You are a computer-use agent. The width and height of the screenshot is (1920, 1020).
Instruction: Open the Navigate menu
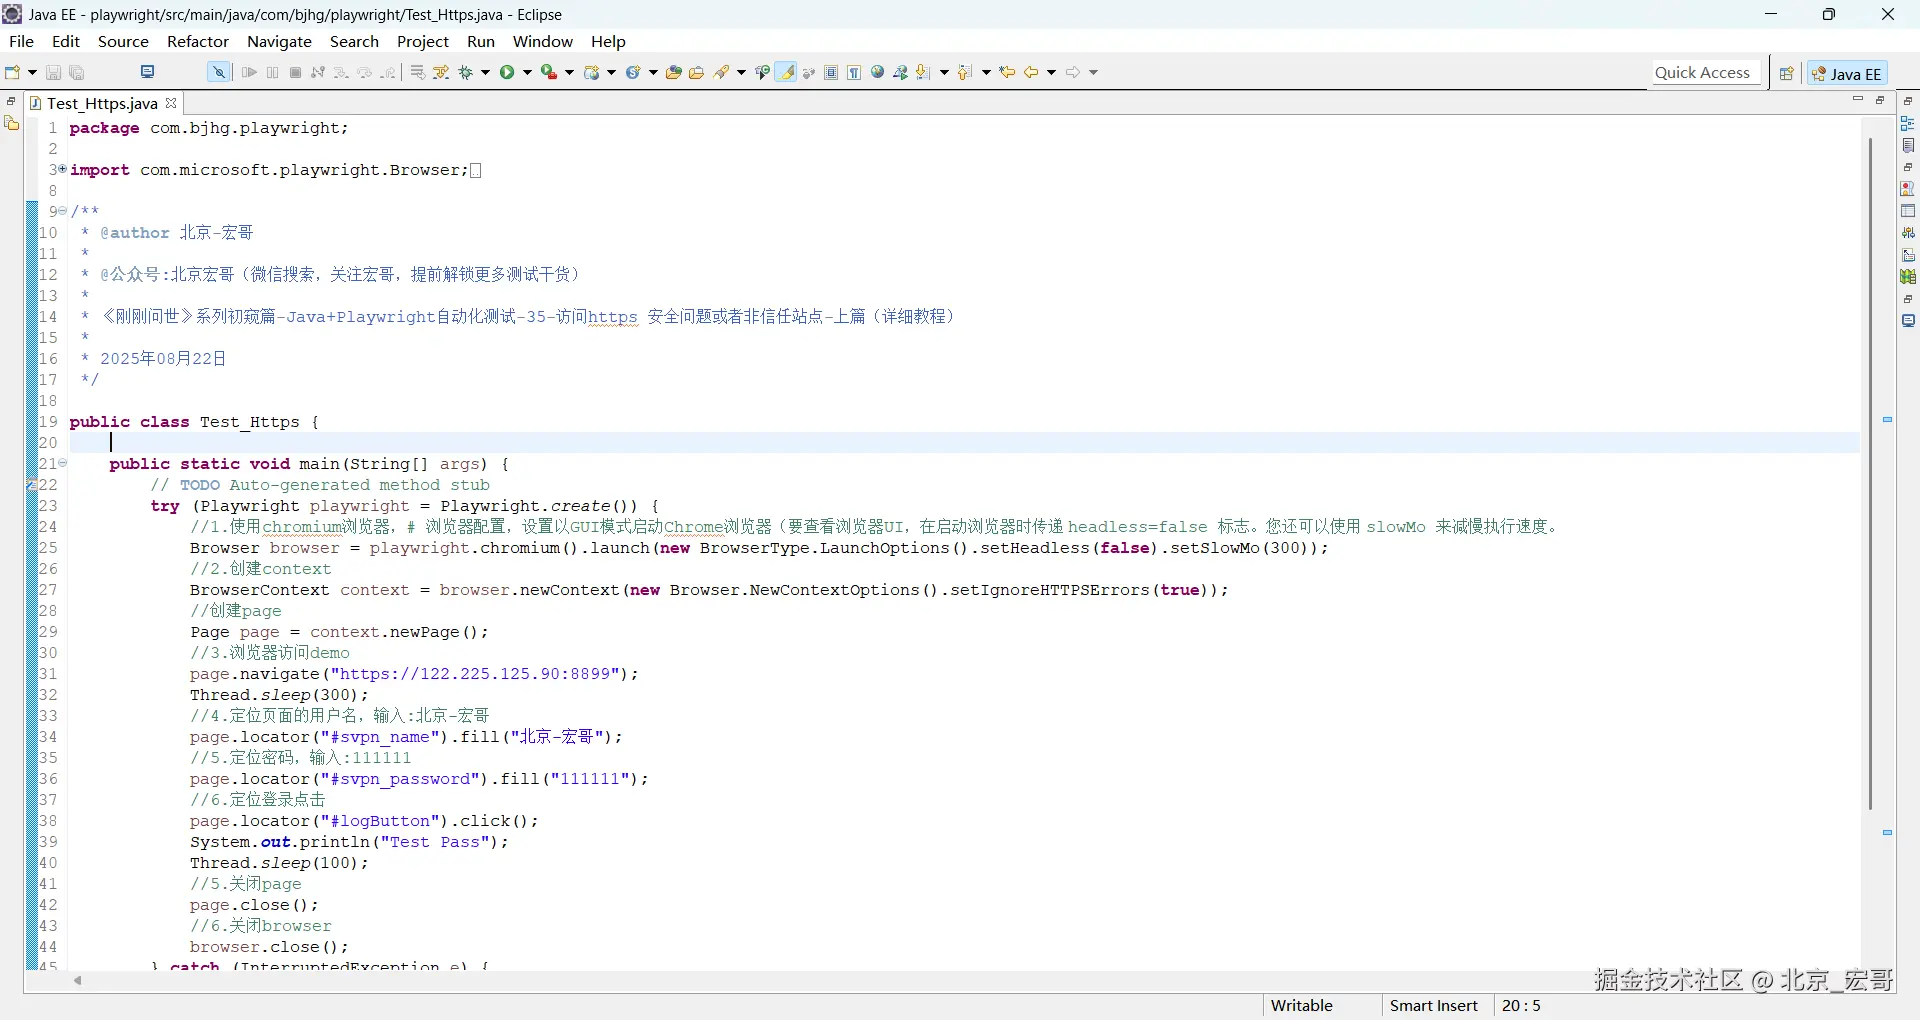pyautogui.click(x=279, y=41)
